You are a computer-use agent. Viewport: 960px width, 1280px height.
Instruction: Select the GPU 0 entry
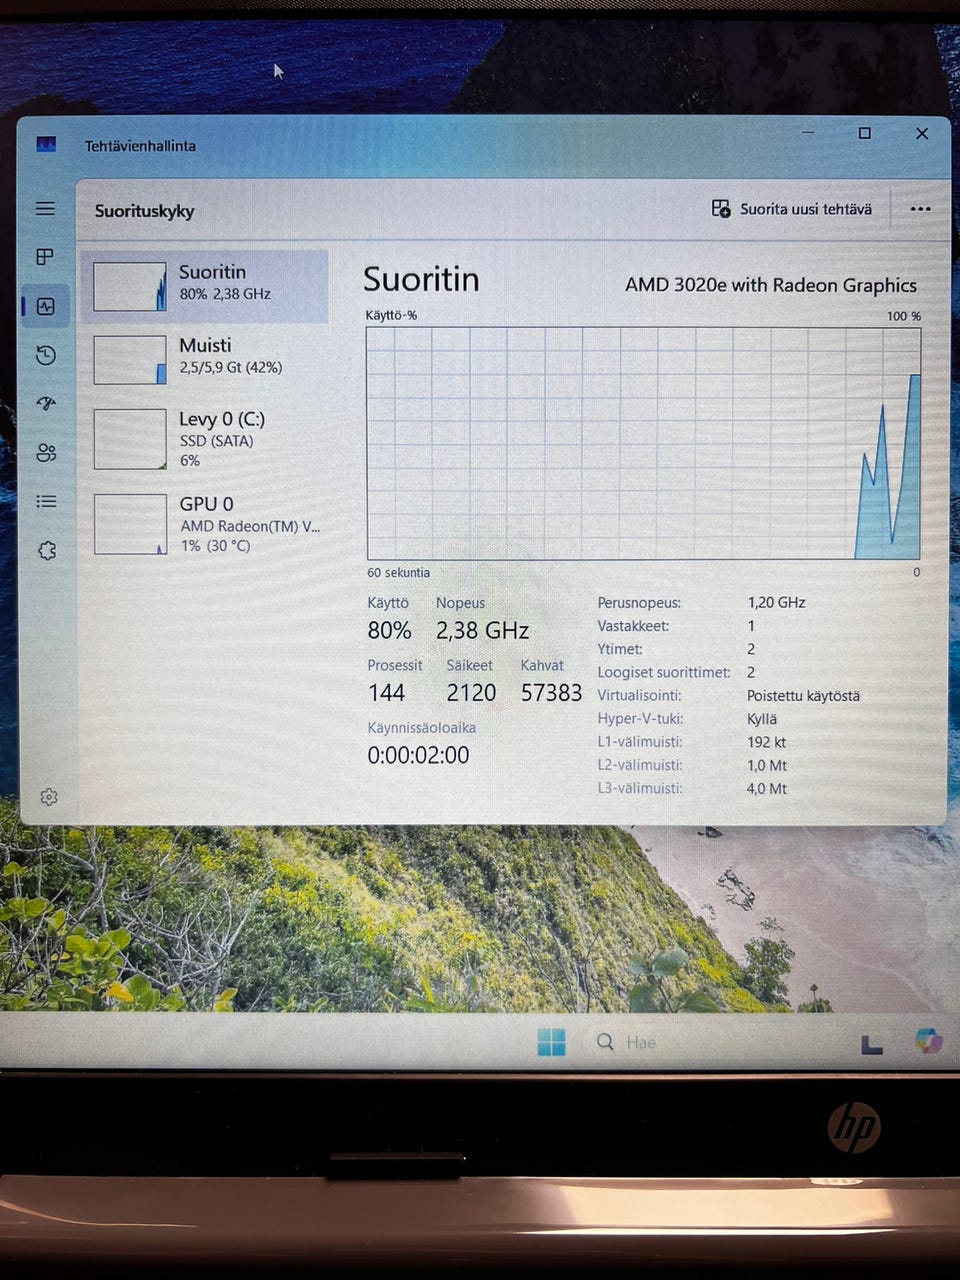click(205, 524)
